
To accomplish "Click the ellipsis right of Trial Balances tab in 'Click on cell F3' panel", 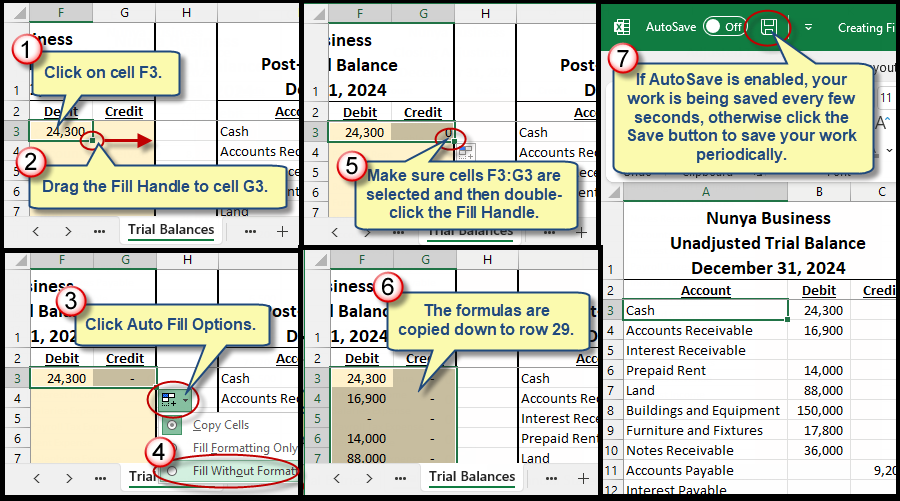I will coord(250,231).
